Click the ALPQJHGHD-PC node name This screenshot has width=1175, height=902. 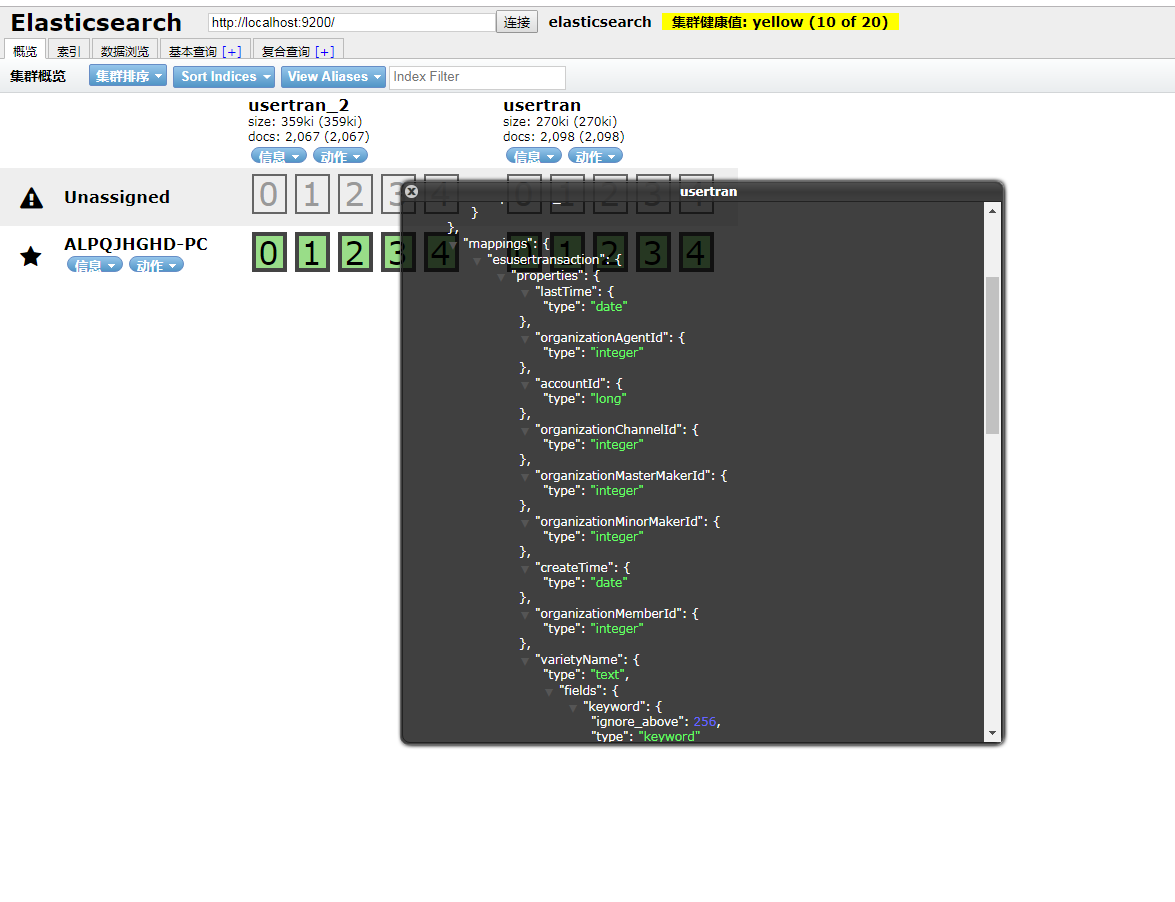click(136, 244)
